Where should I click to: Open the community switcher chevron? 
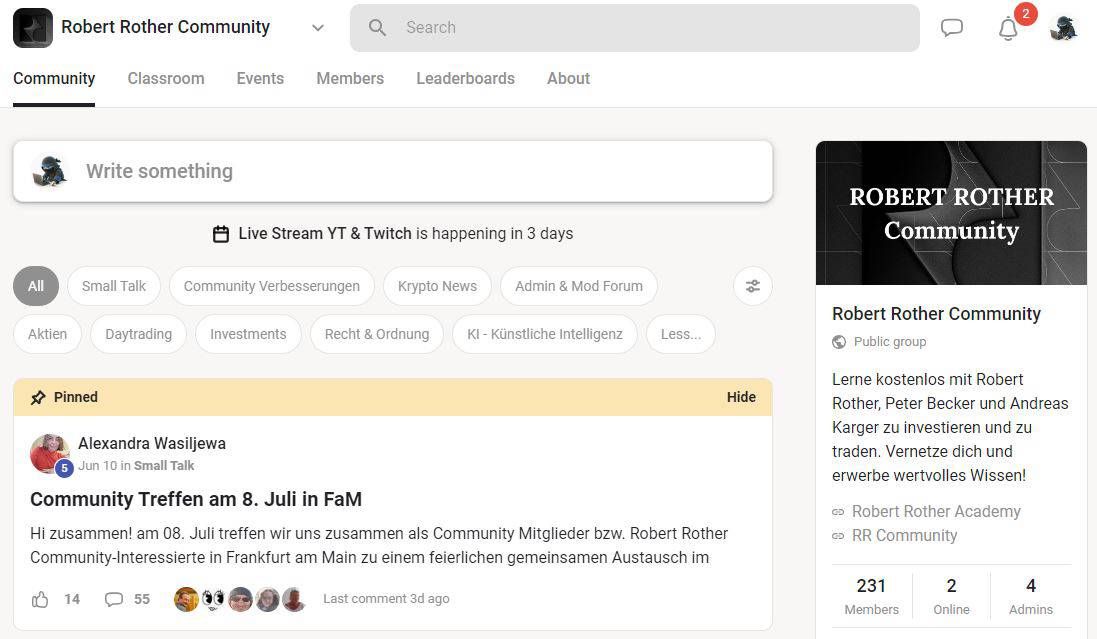pos(317,28)
